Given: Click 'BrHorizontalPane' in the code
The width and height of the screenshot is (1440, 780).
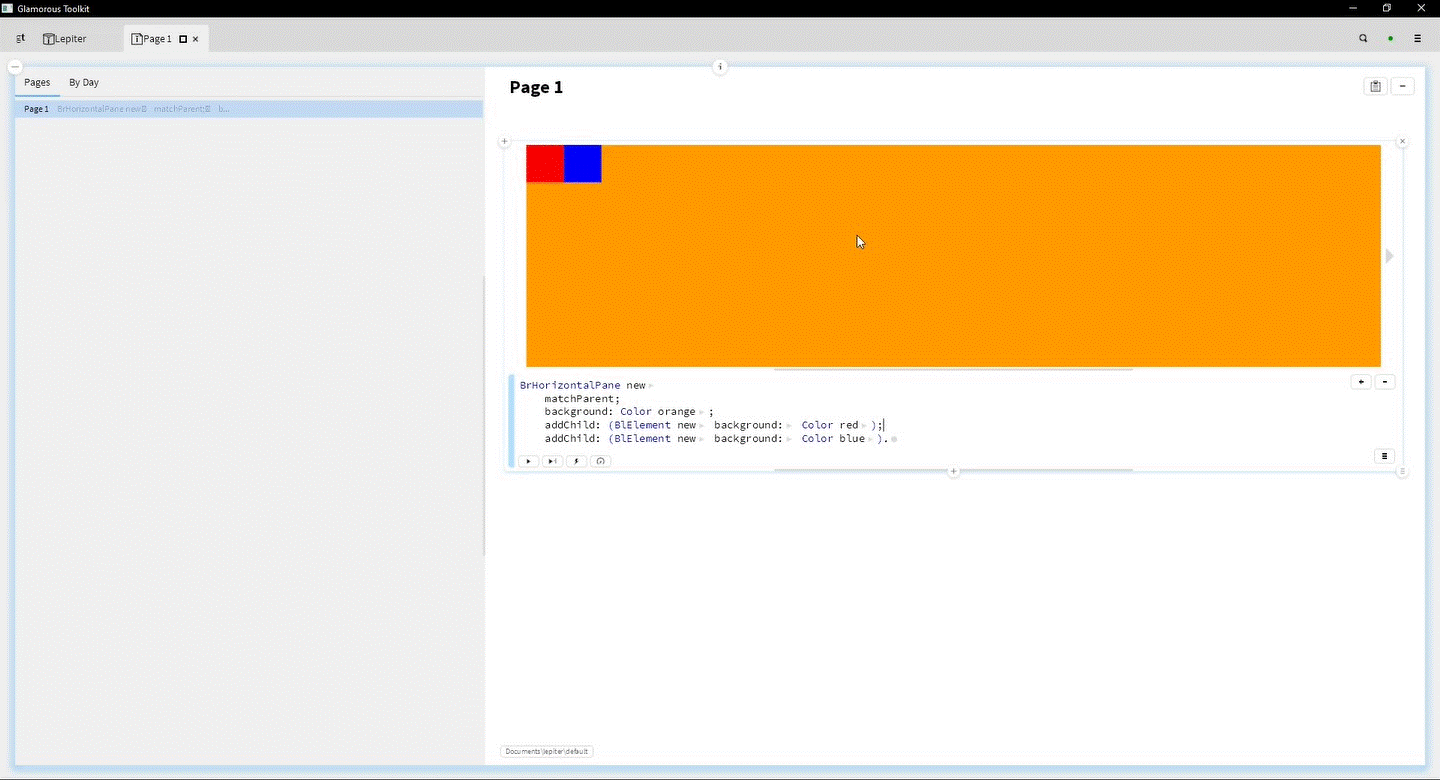Looking at the screenshot, I should pyautogui.click(x=570, y=385).
